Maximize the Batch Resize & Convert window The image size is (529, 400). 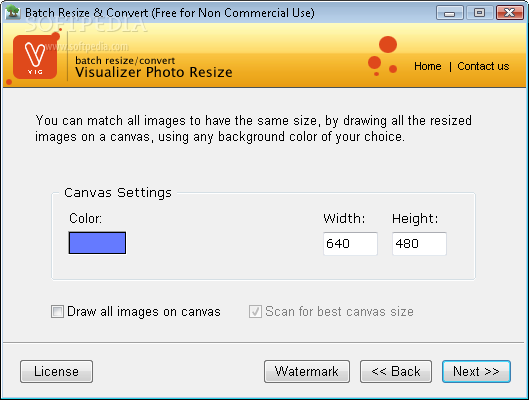[479, 13]
